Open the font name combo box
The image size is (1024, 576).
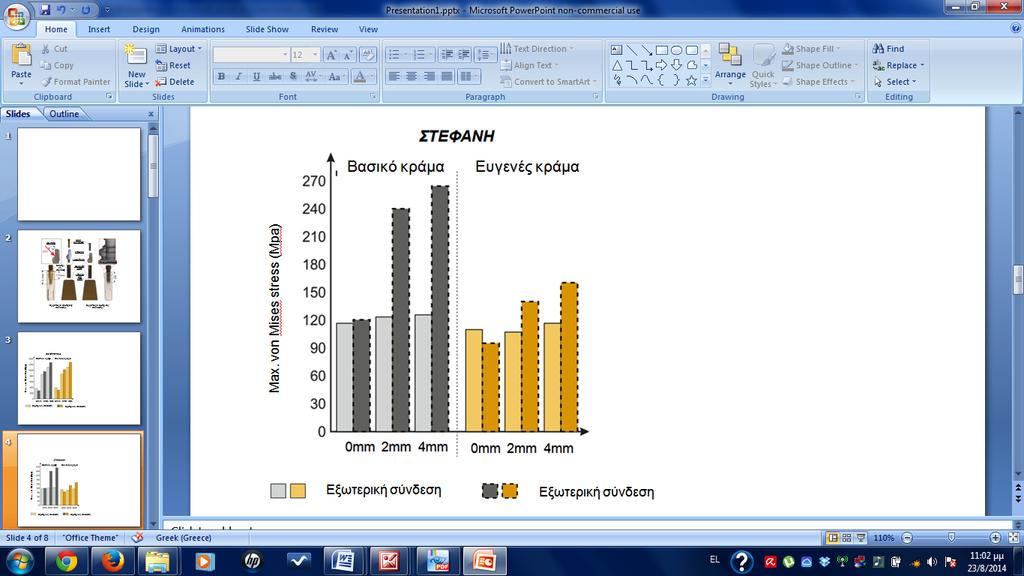click(x=251, y=55)
